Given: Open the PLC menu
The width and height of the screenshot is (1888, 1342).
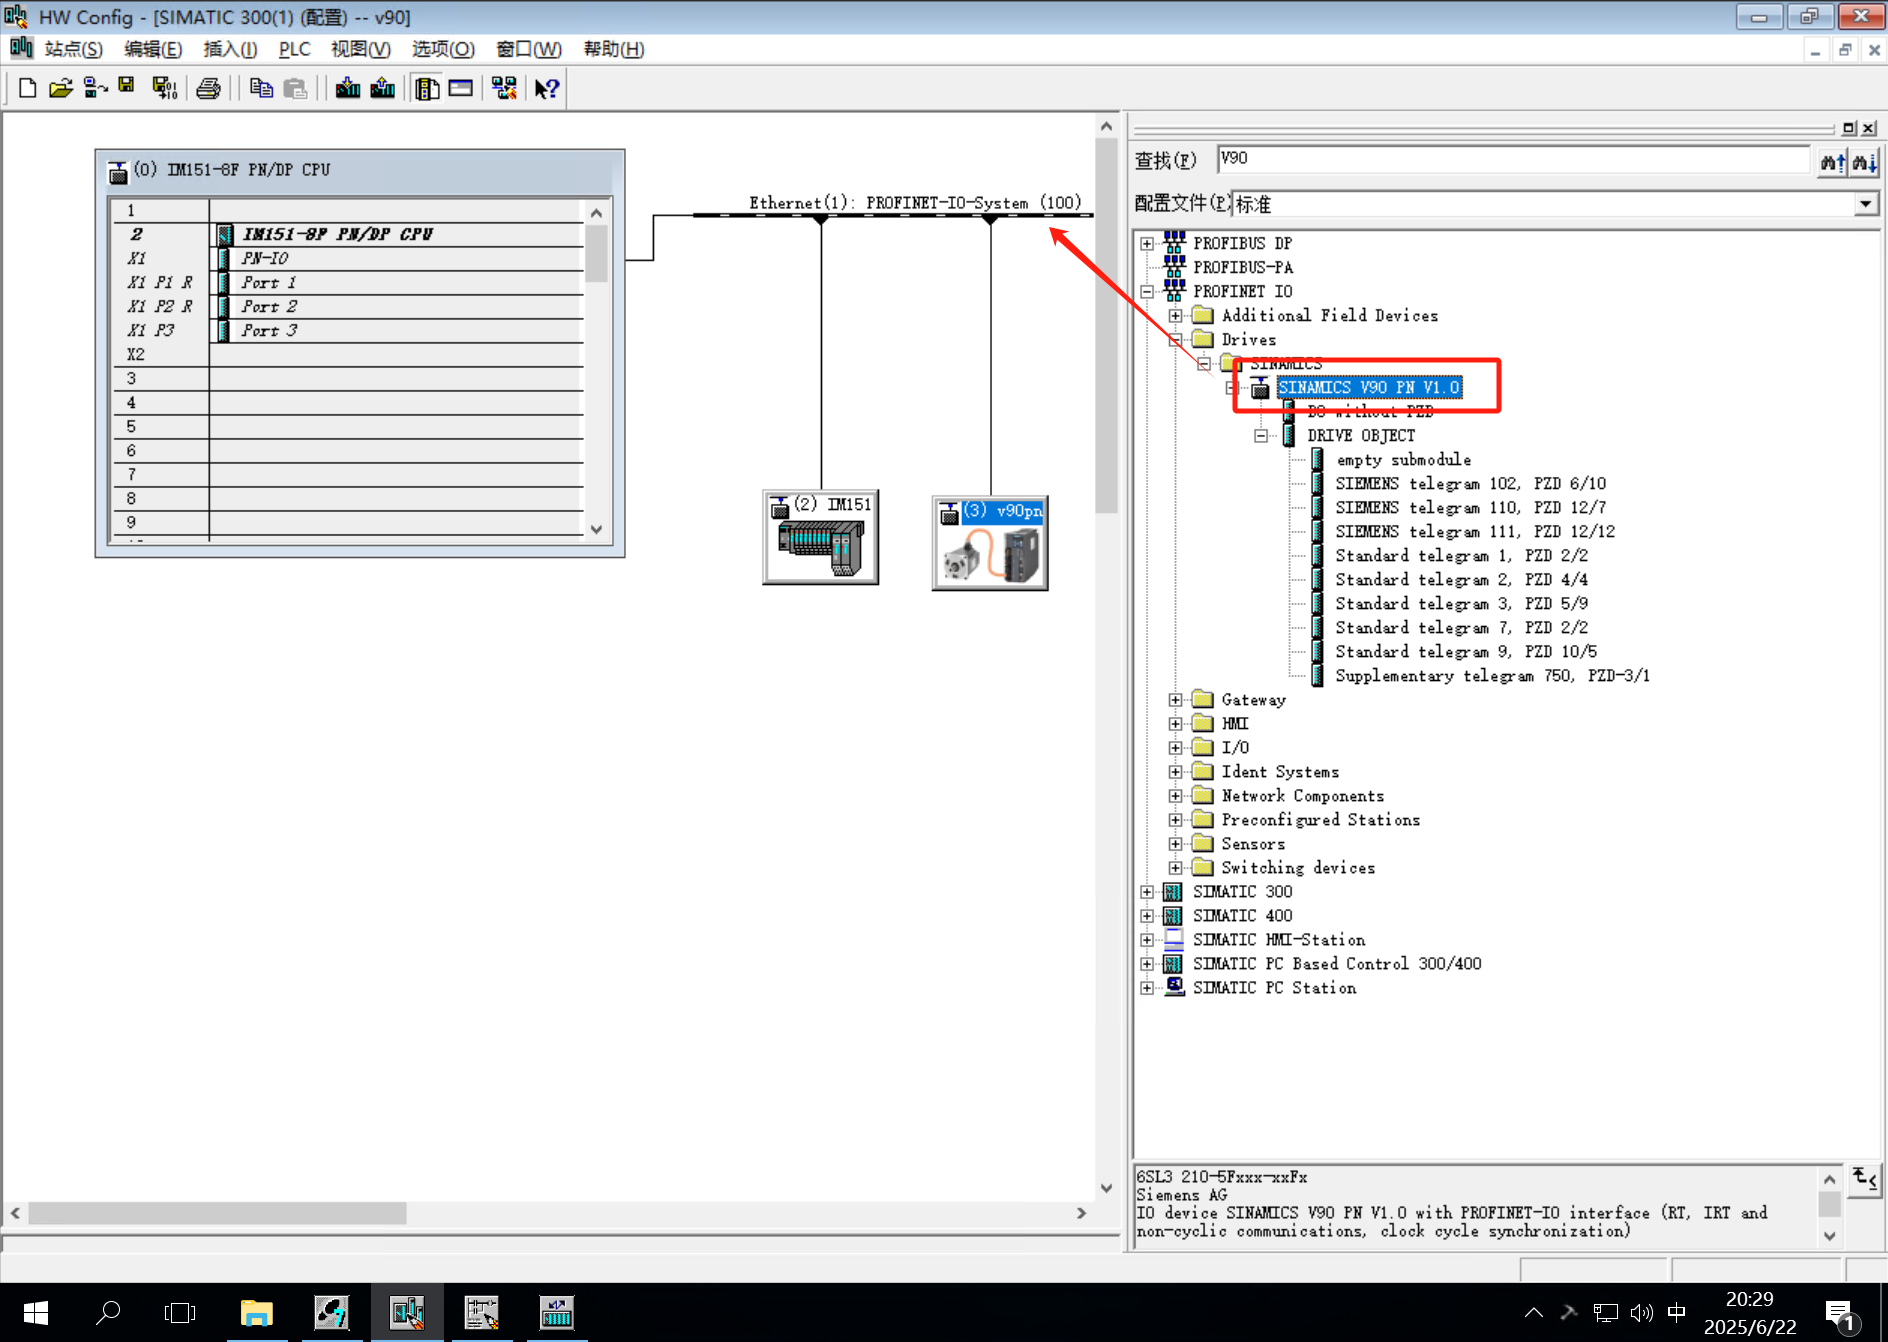Looking at the screenshot, I should (294, 49).
